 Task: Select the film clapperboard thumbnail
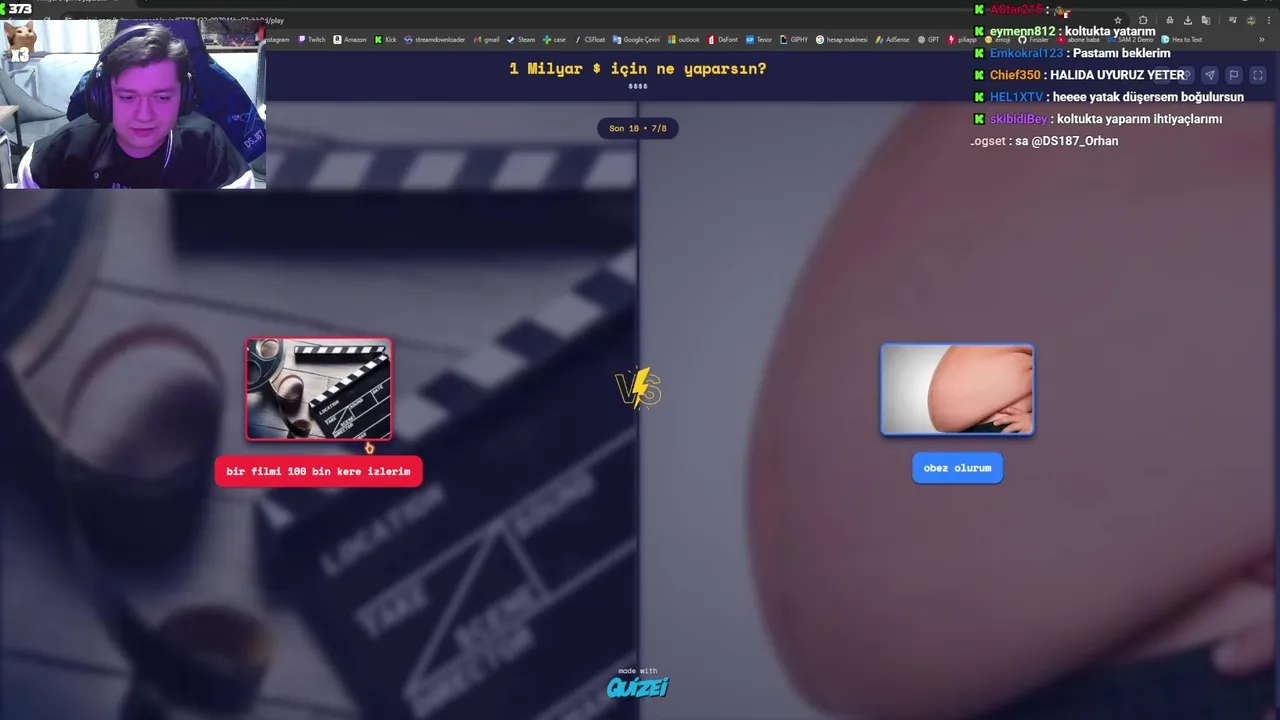coord(319,389)
